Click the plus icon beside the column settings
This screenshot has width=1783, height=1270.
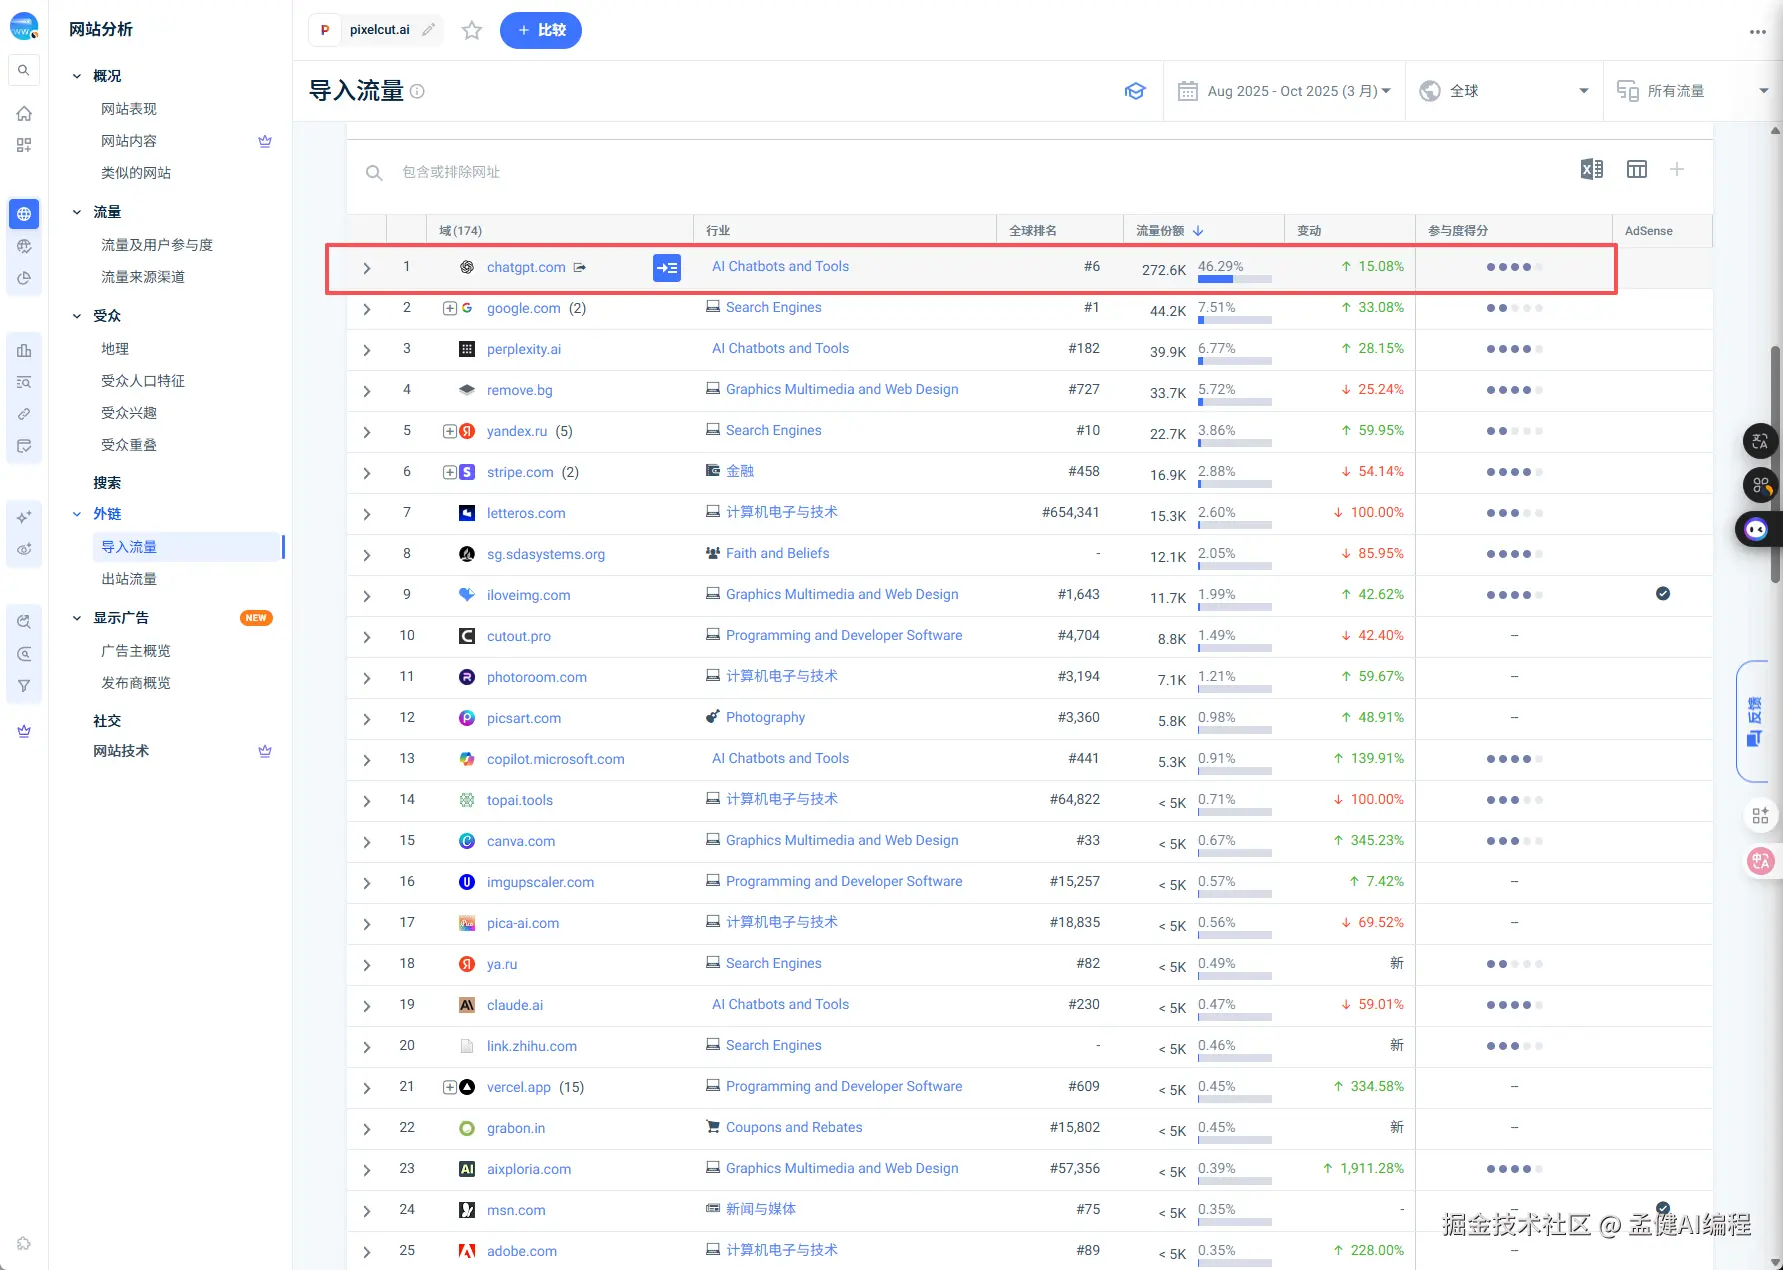pos(1677,170)
